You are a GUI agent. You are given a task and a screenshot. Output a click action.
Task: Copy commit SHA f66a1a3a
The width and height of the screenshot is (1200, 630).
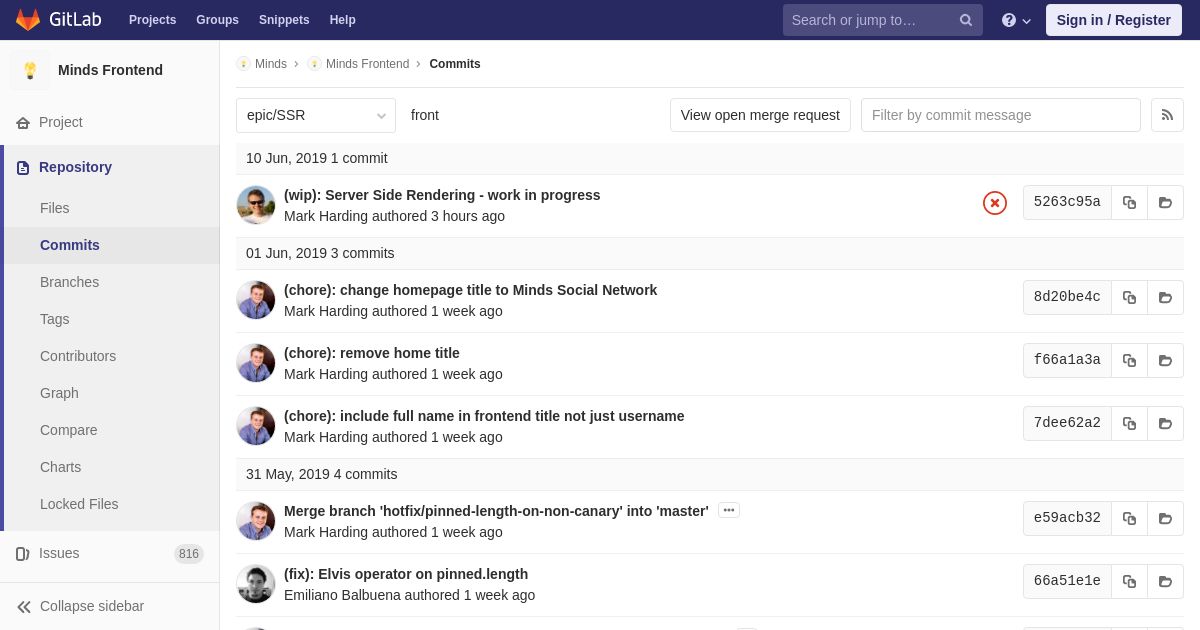tap(1129, 360)
